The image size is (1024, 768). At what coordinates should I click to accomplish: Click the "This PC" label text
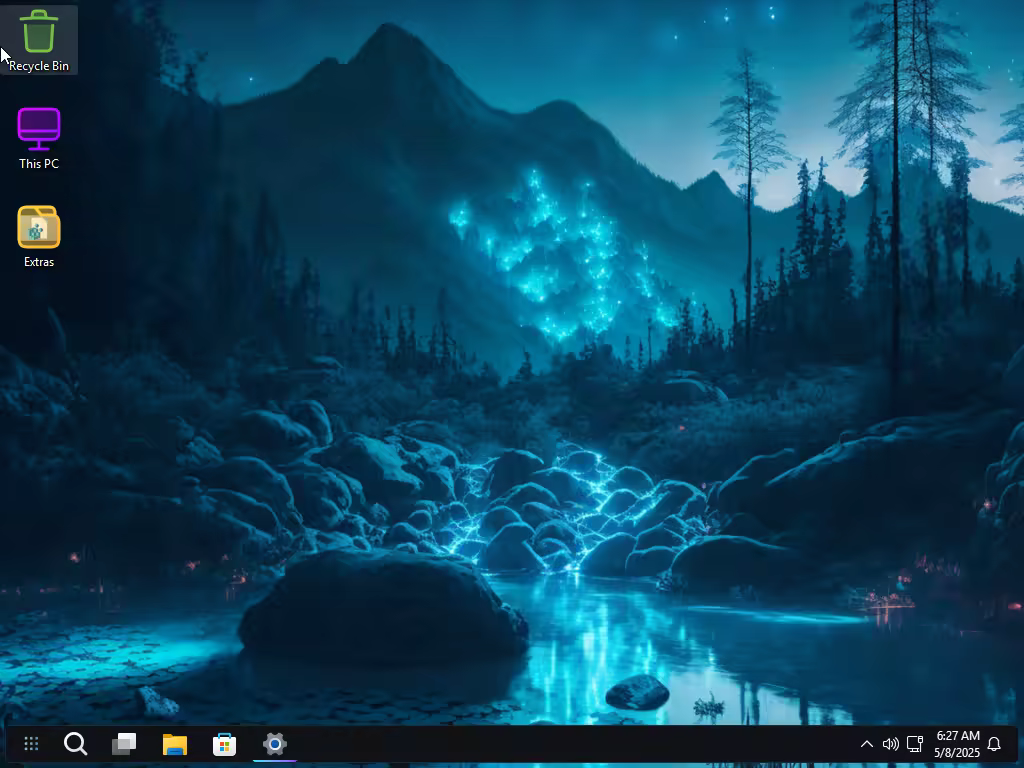(x=39, y=164)
